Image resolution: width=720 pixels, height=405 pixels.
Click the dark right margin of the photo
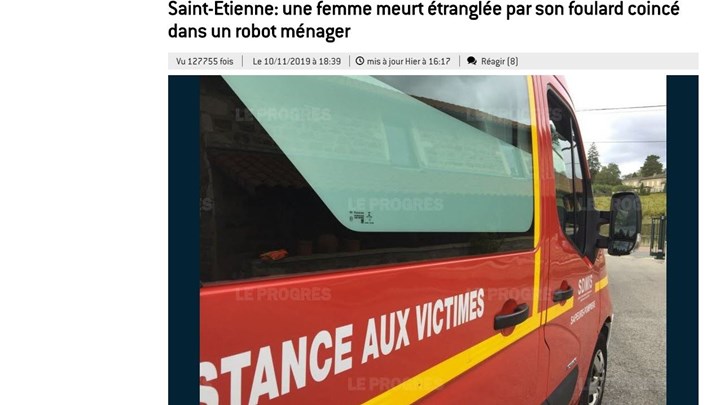coord(682,240)
